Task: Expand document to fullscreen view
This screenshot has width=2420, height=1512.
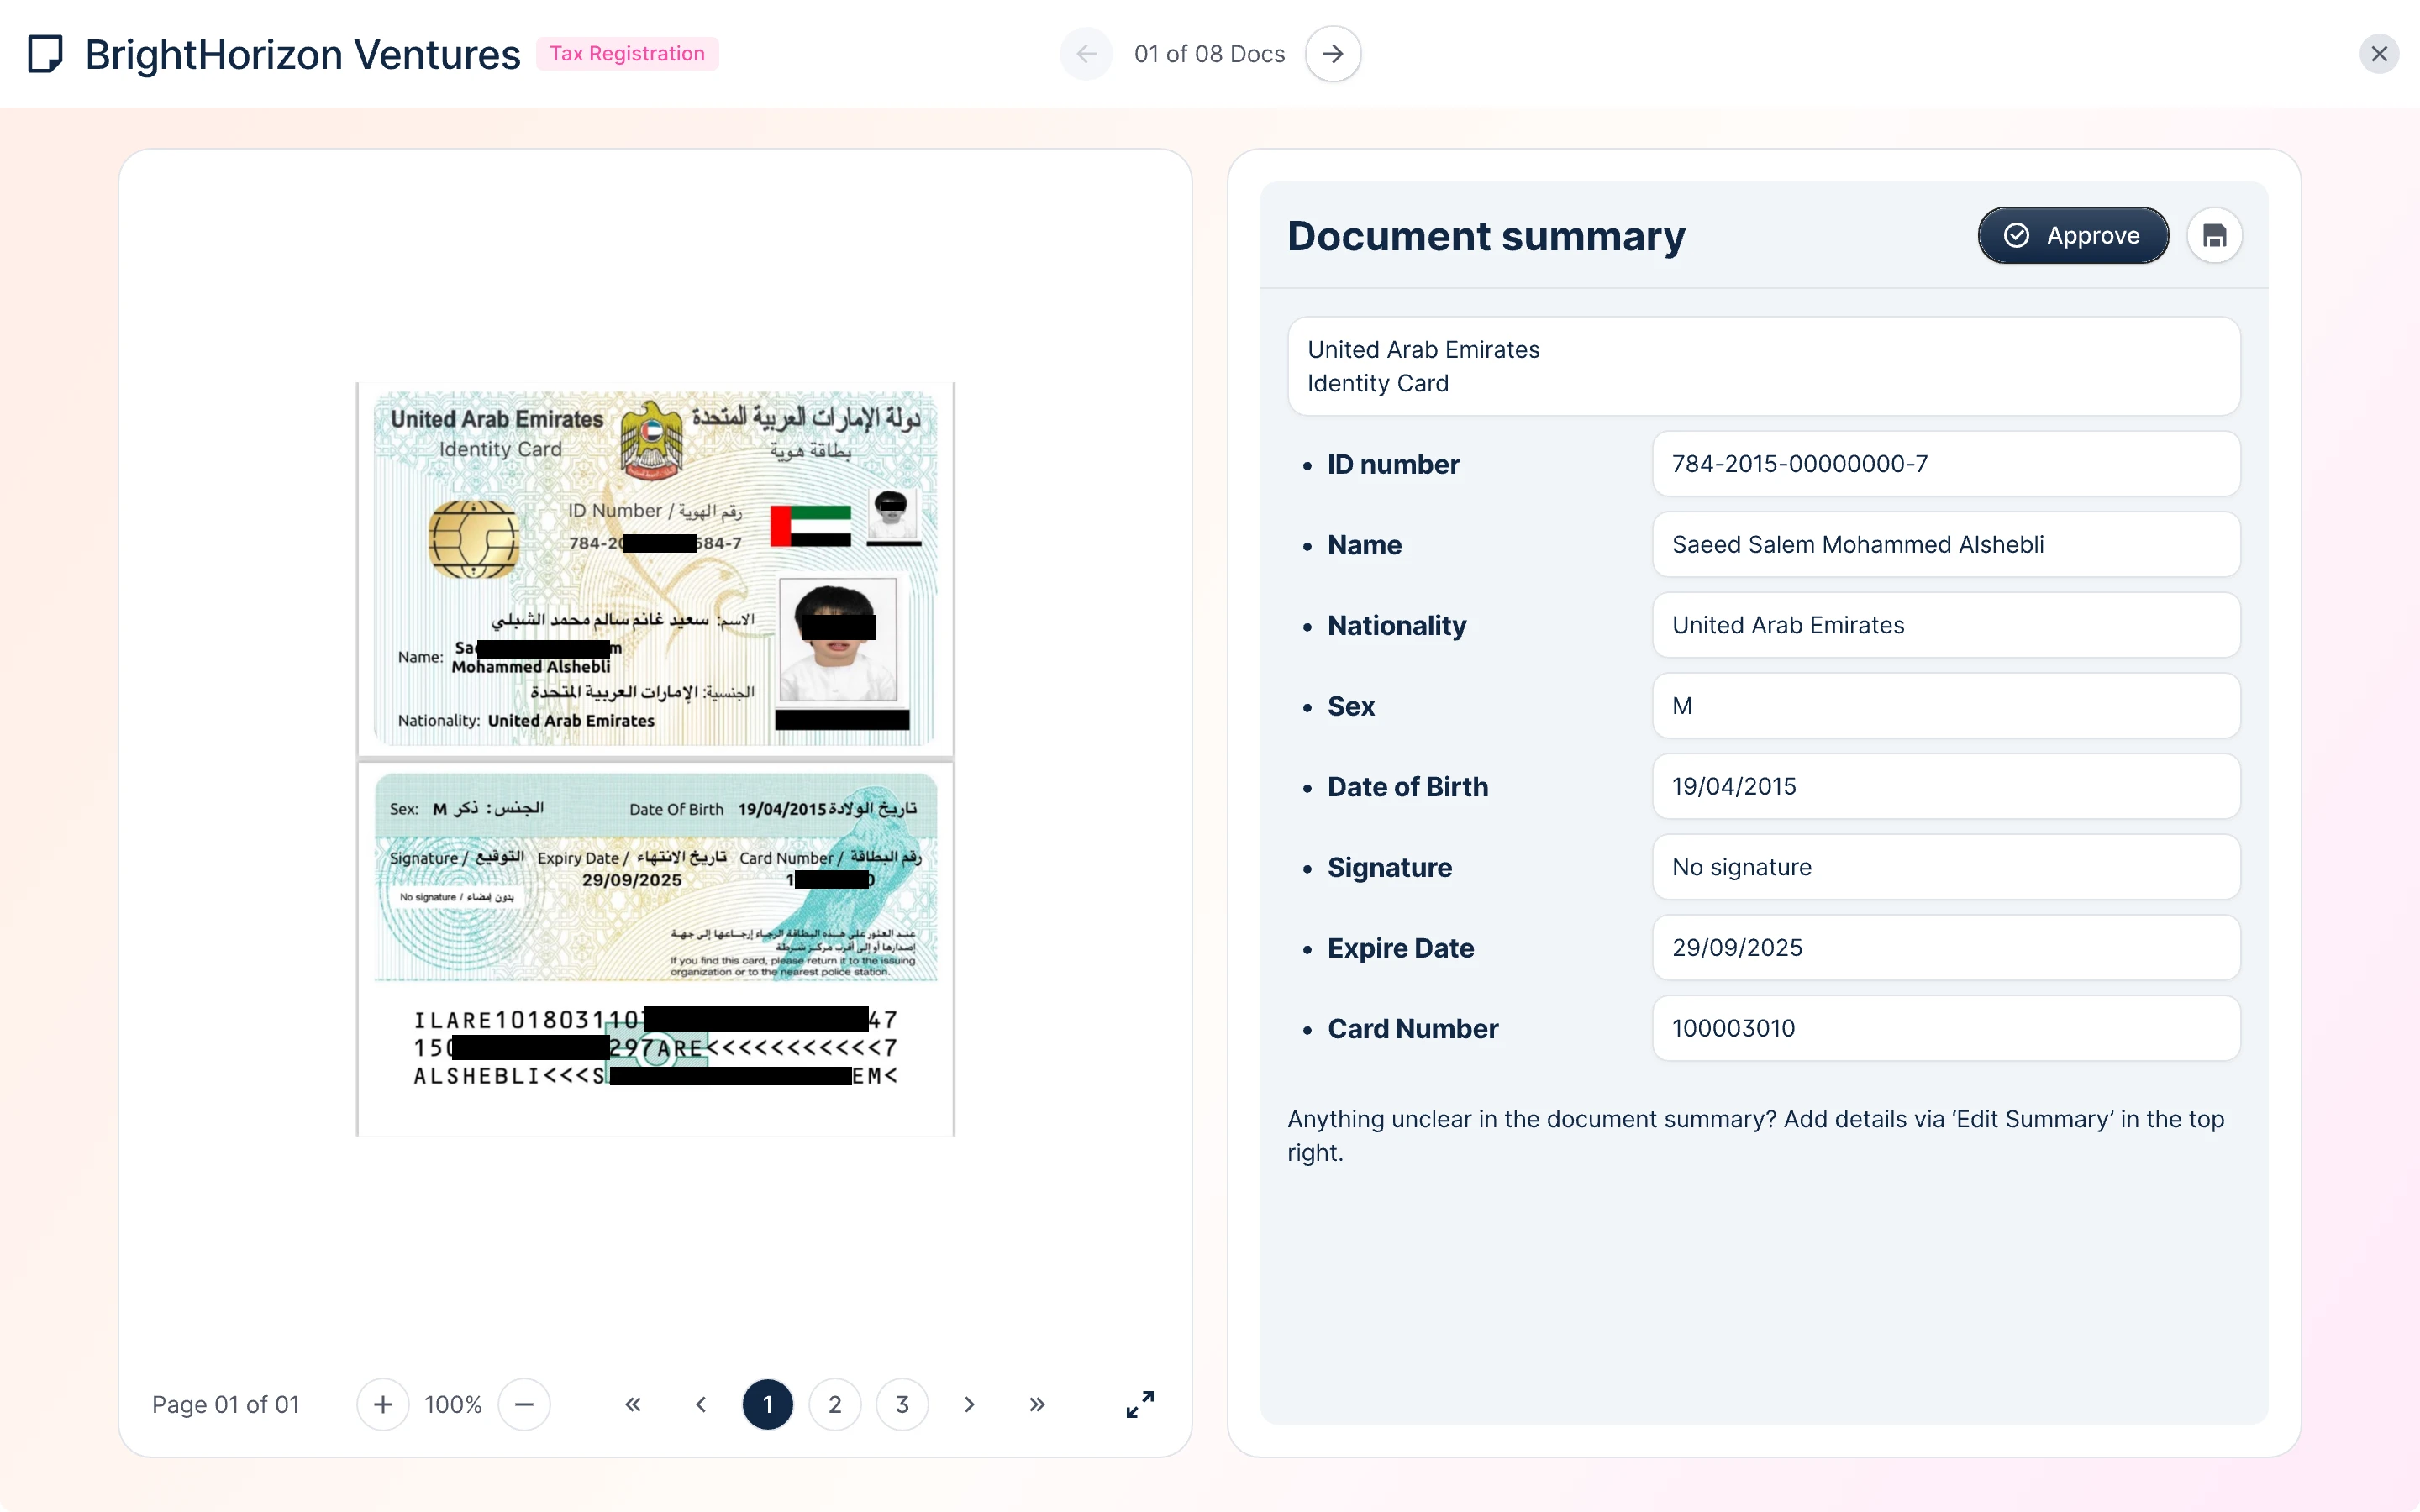Action: point(1140,1404)
